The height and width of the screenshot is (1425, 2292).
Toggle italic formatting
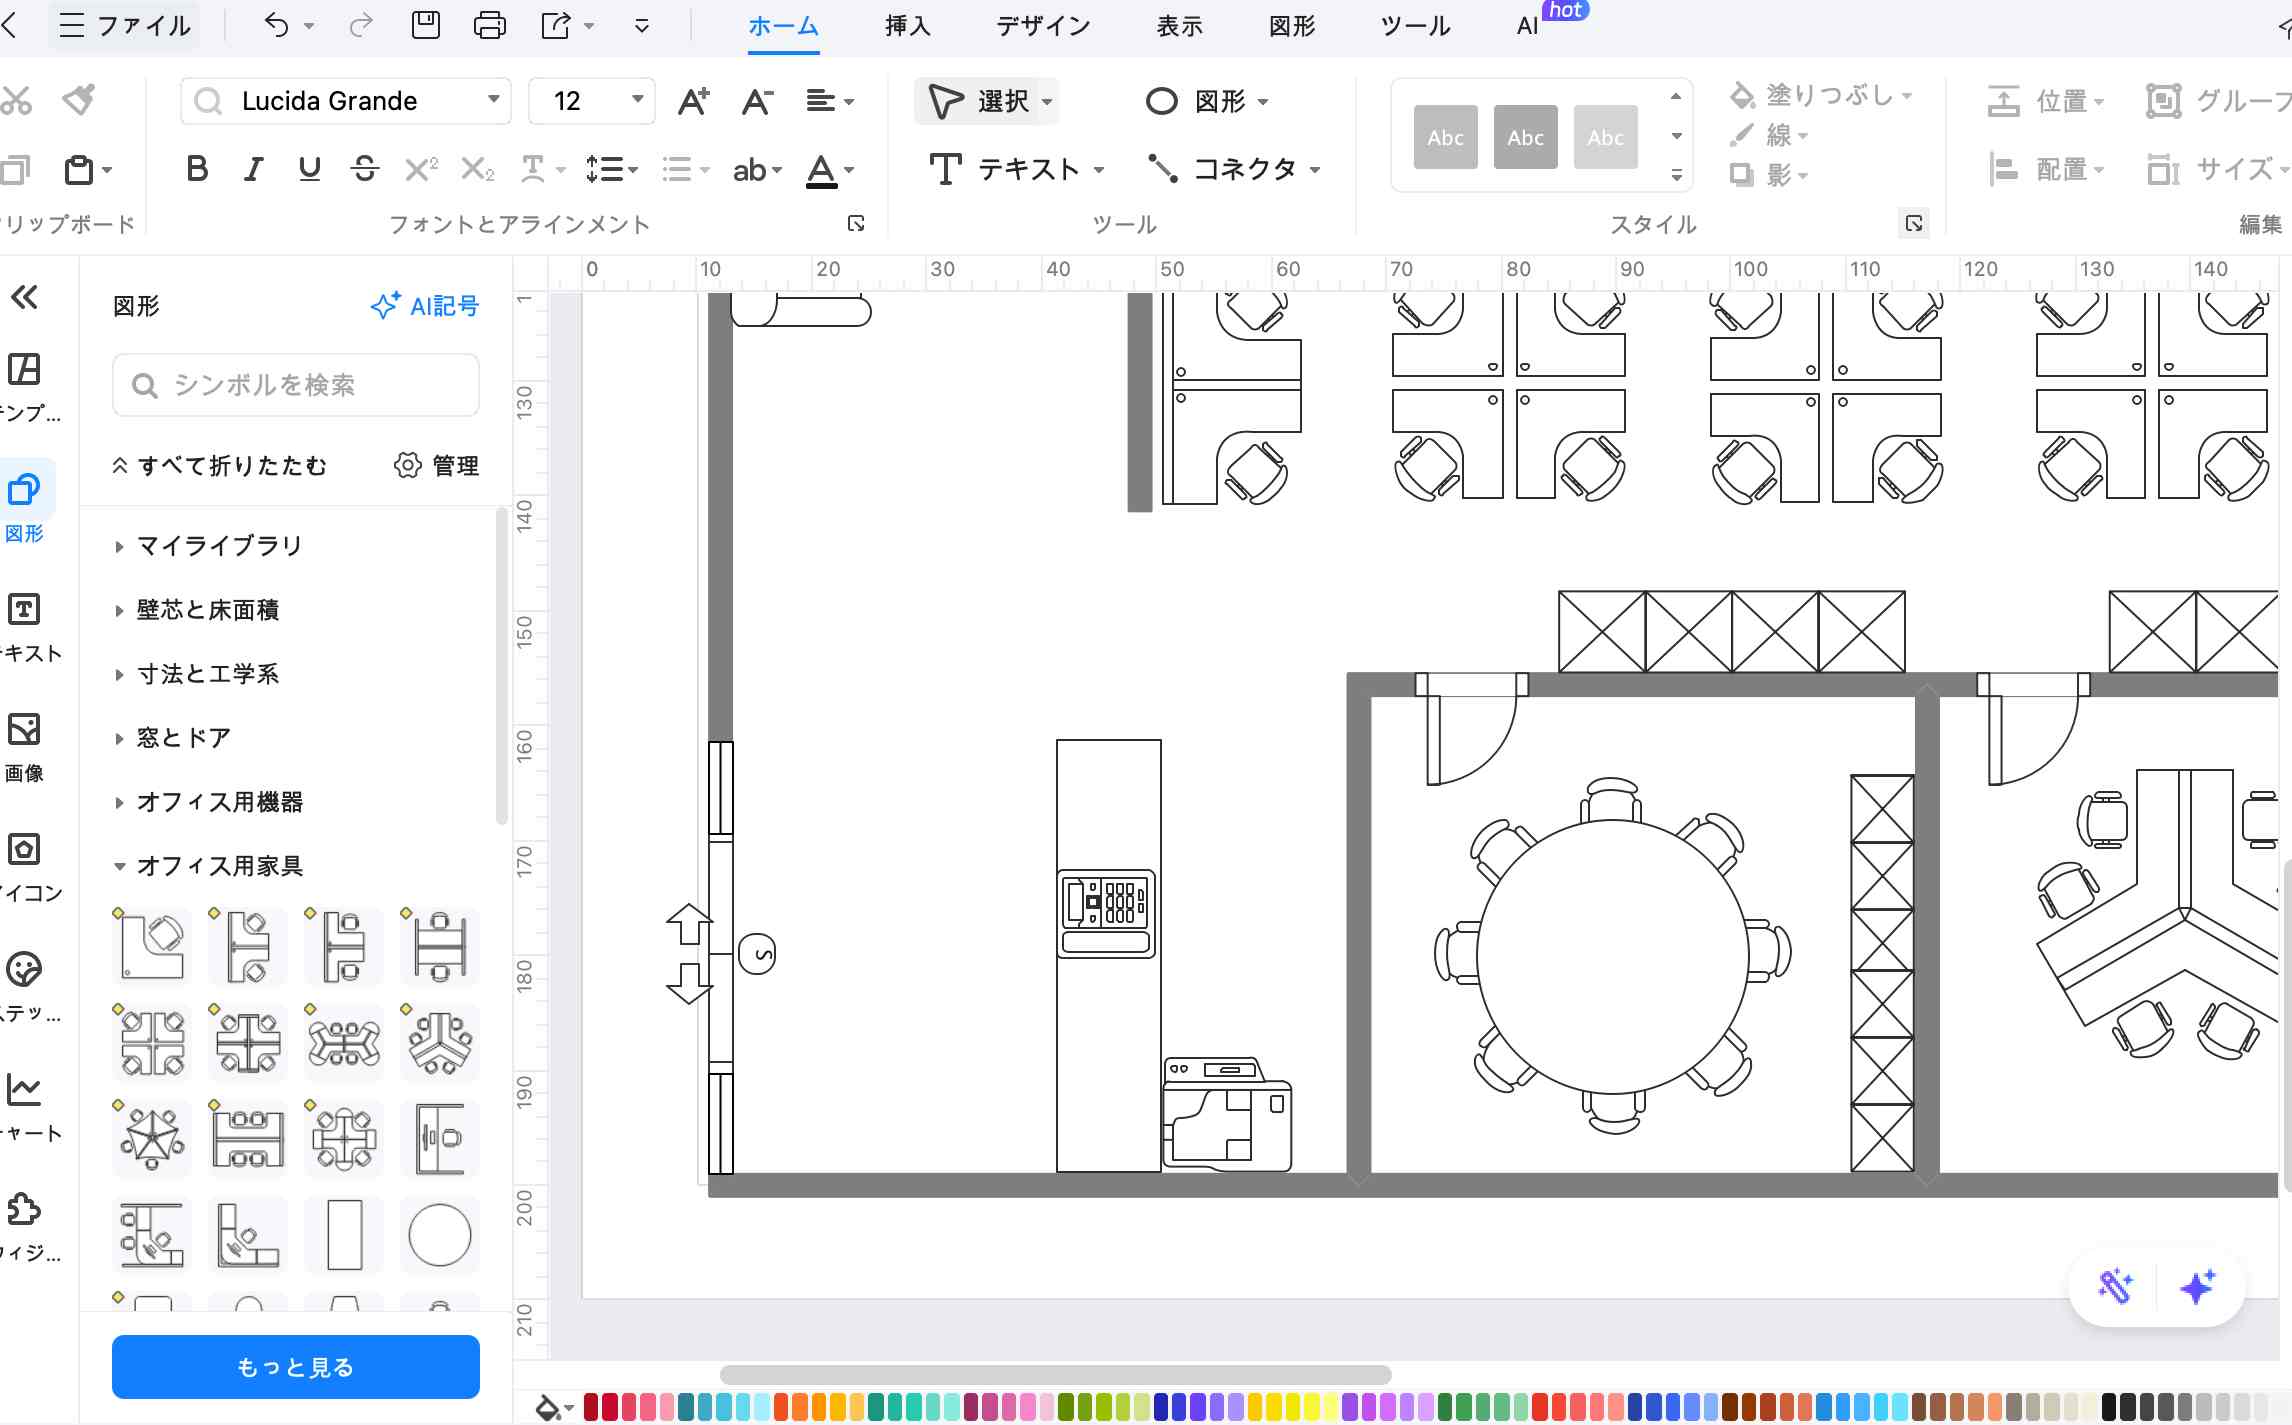click(x=254, y=169)
